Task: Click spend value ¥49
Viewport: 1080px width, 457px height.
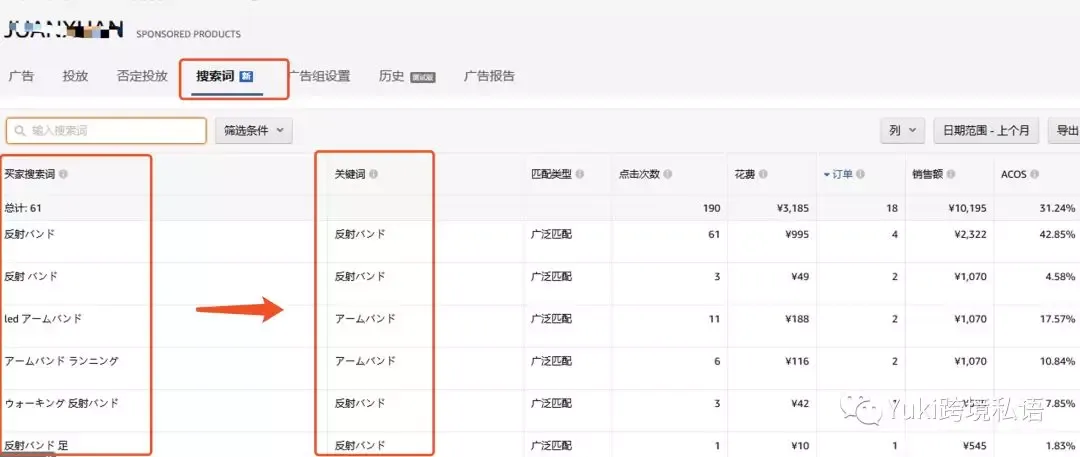Action: (x=799, y=276)
